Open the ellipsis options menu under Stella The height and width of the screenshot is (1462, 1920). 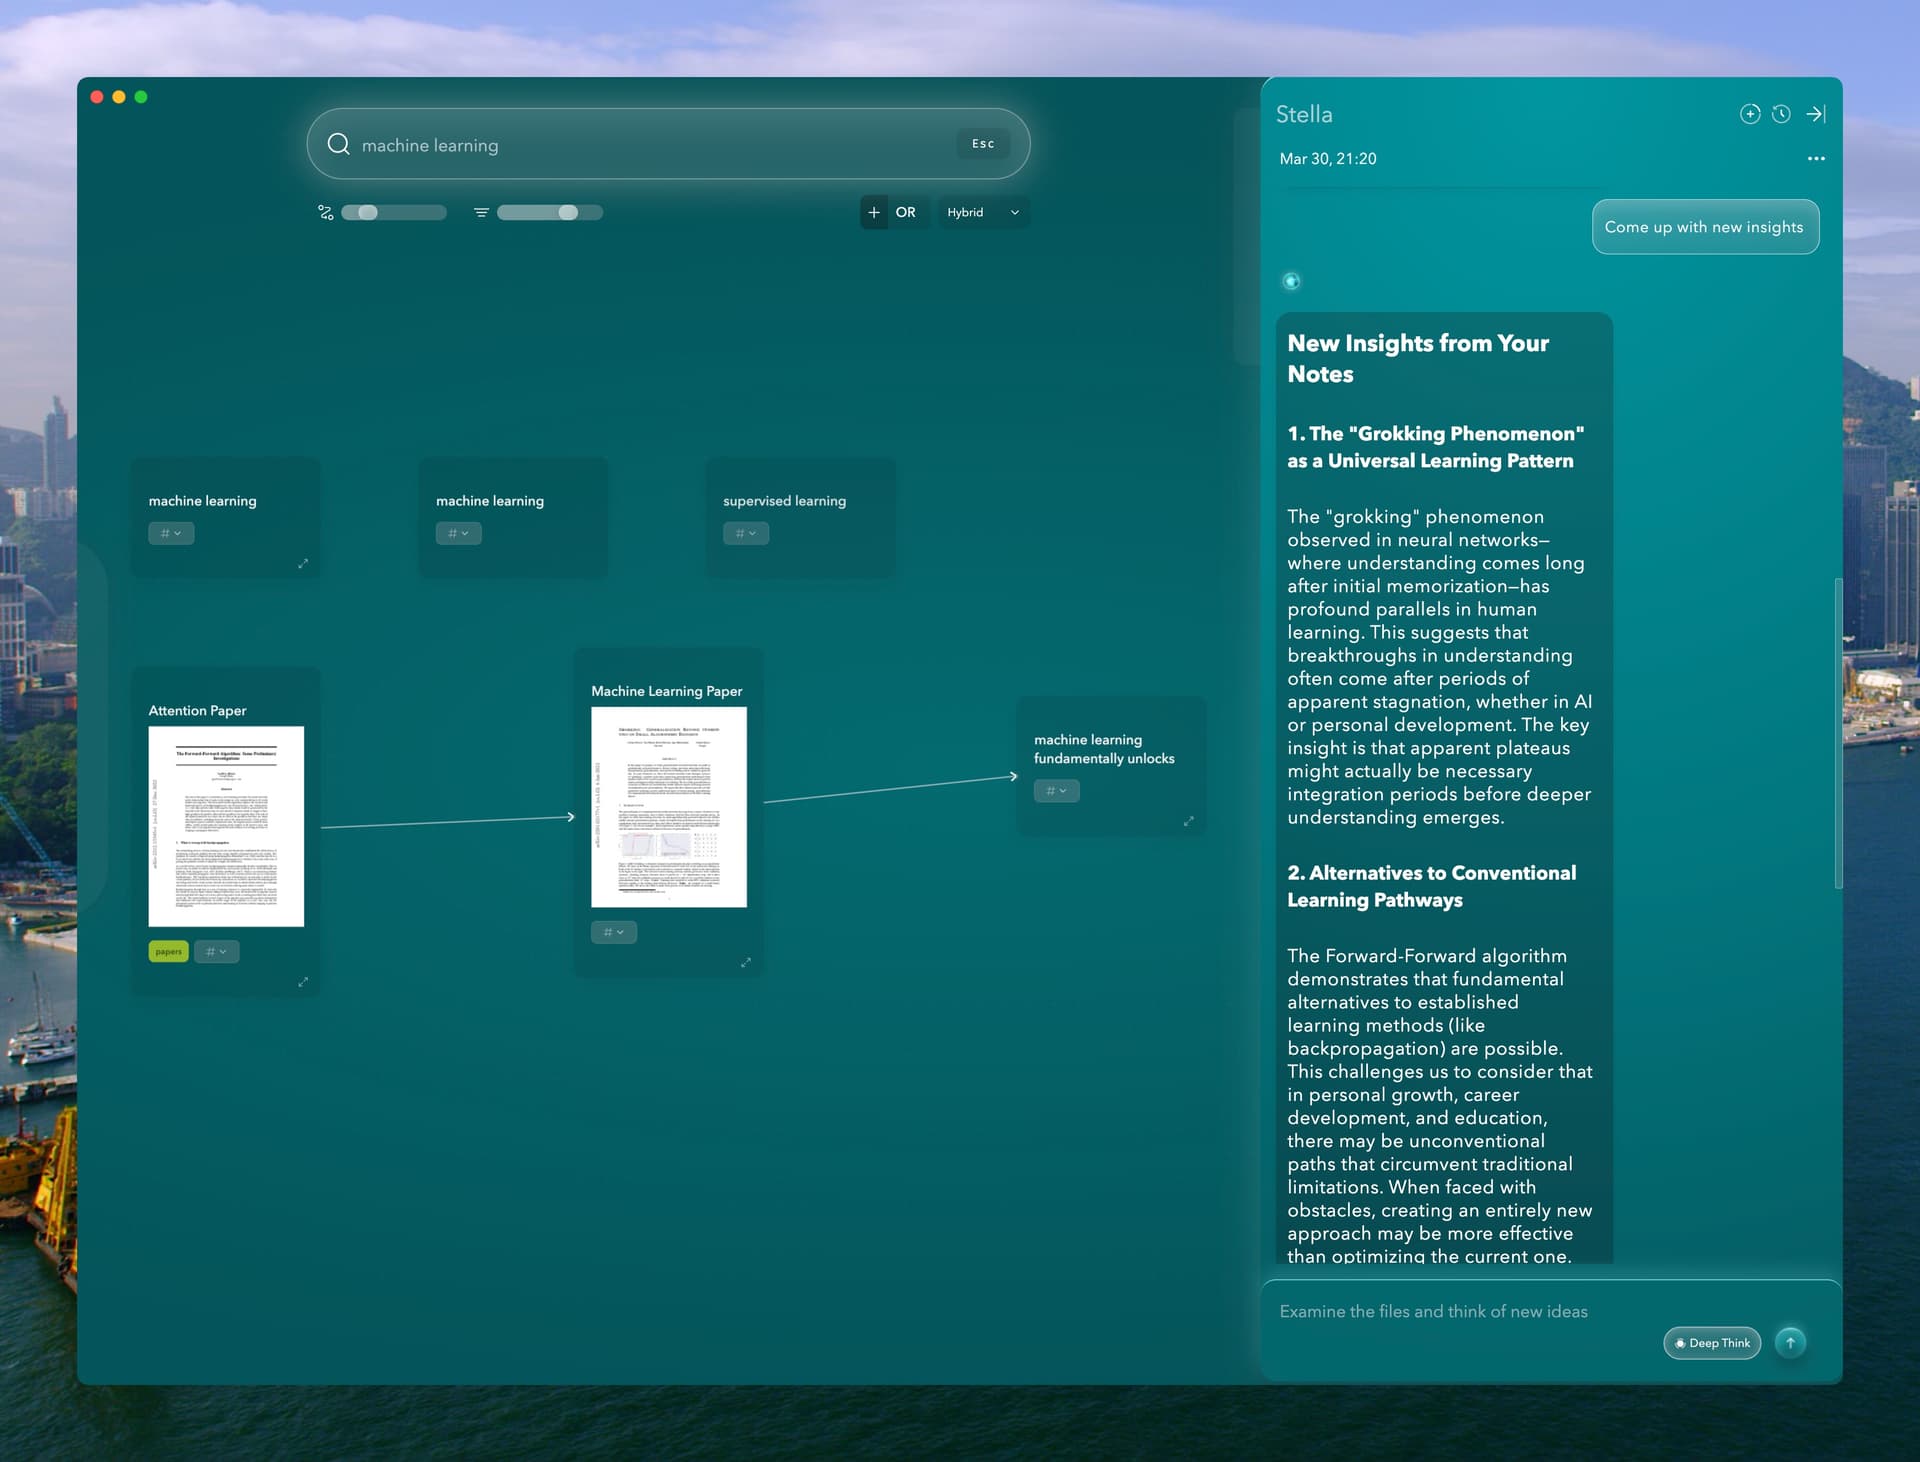[1817, 158]
